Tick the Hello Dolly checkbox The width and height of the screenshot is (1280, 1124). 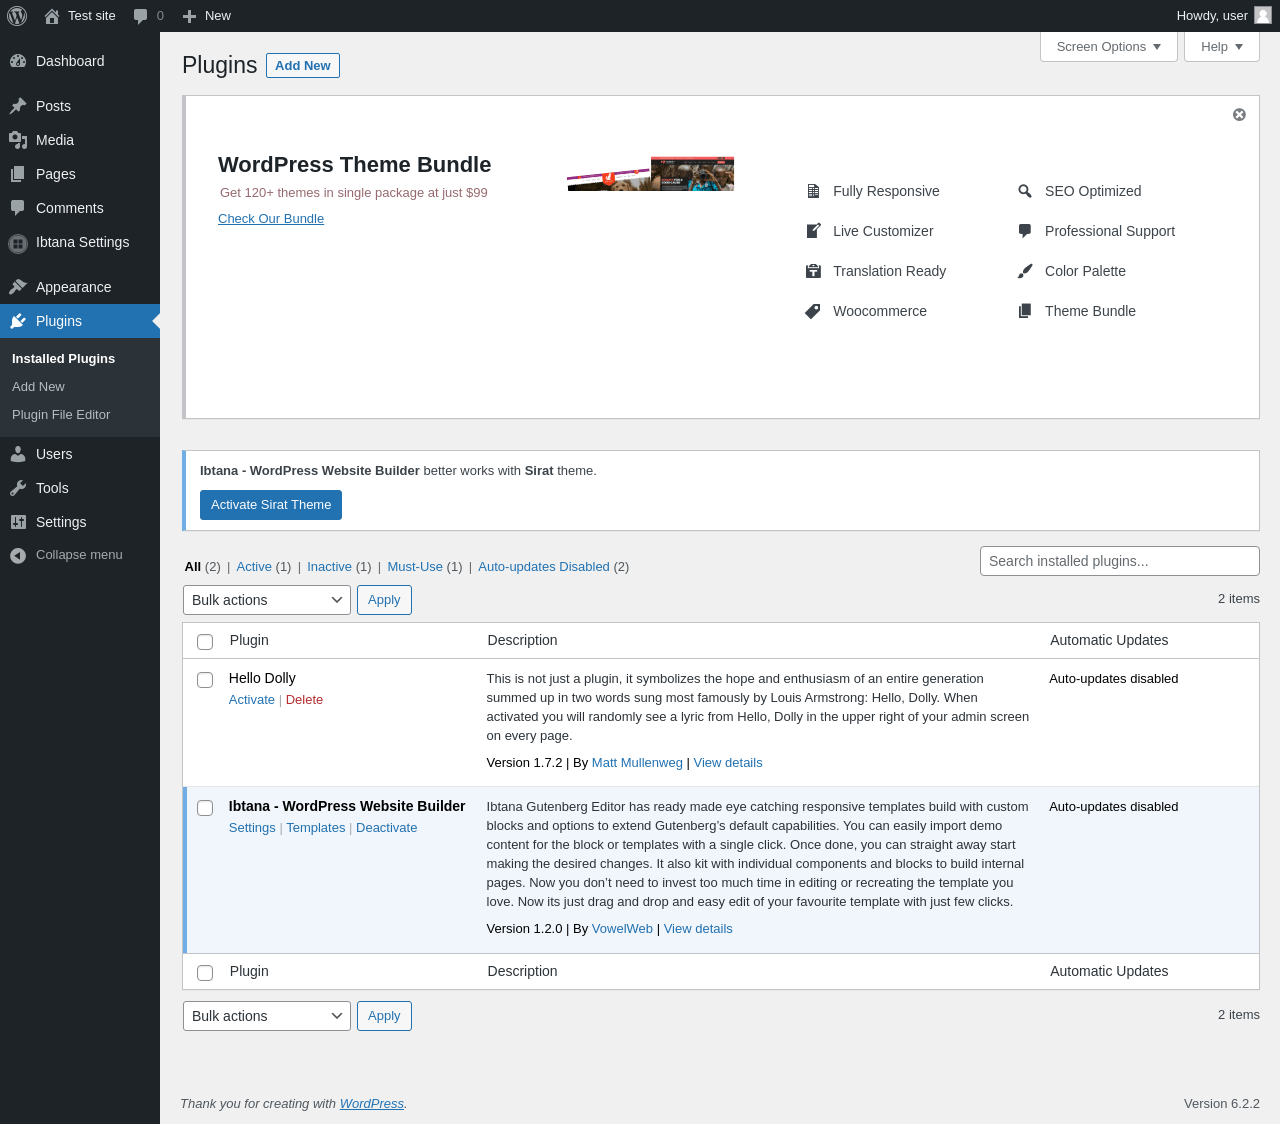tap(205, 680)
